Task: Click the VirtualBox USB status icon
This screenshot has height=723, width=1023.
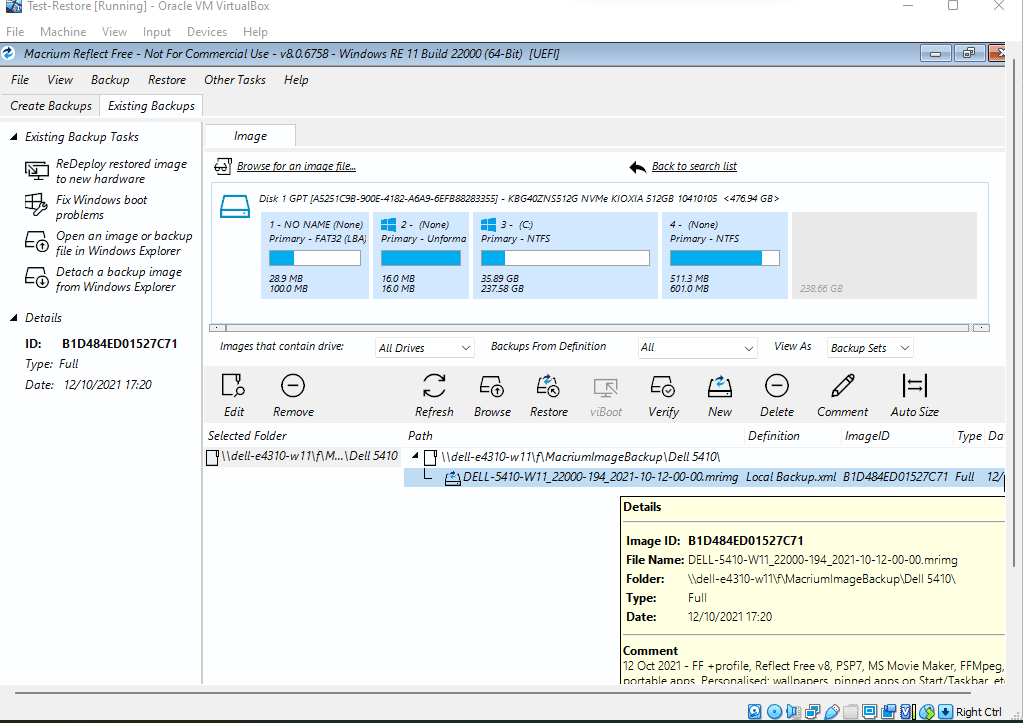Action: [x=832, y=712]
